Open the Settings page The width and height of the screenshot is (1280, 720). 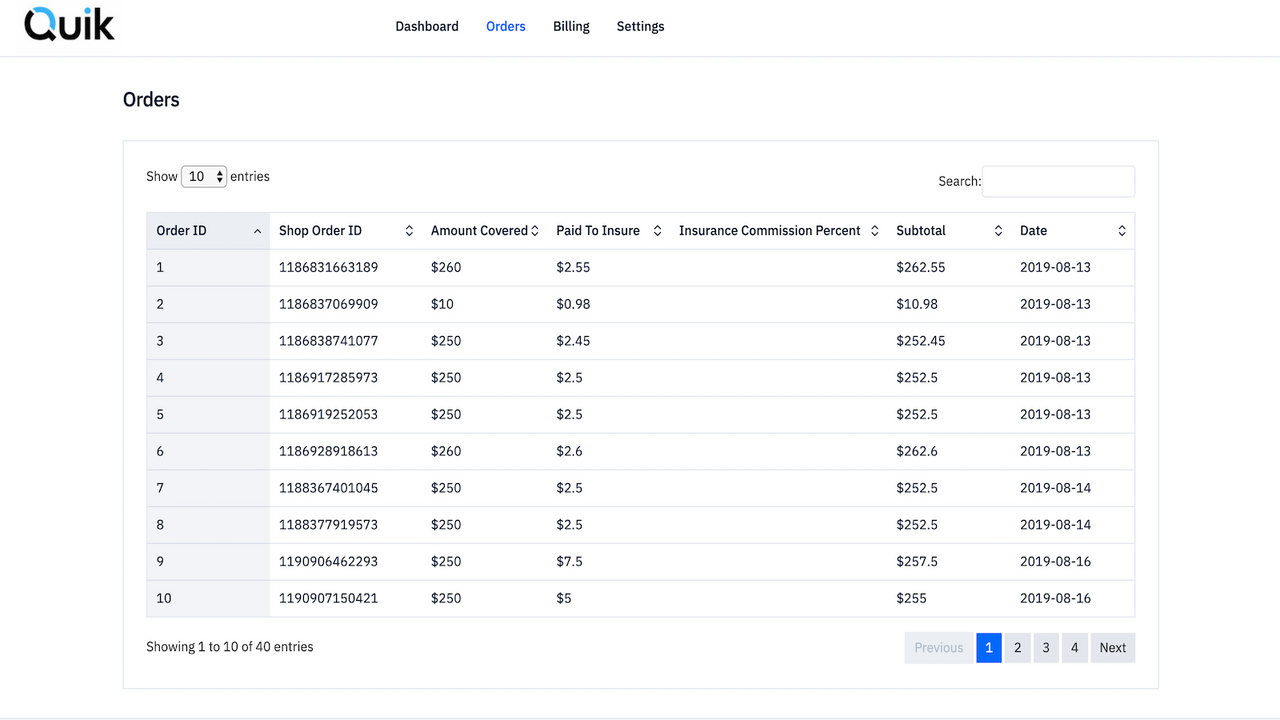click(x=640, y=26)
